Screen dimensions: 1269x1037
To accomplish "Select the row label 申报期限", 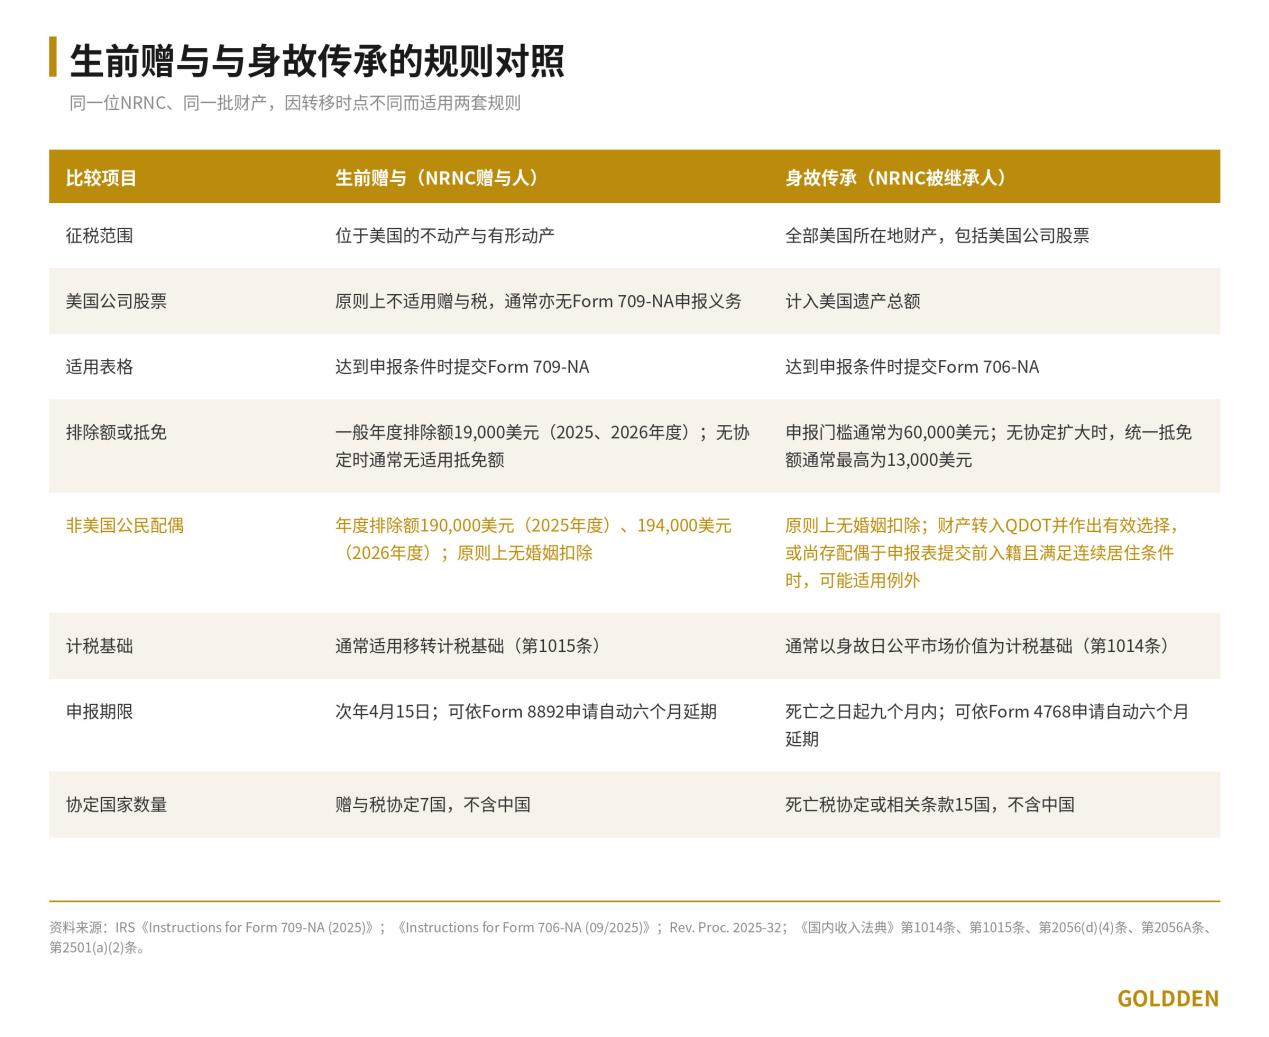I will coord(99,712).
